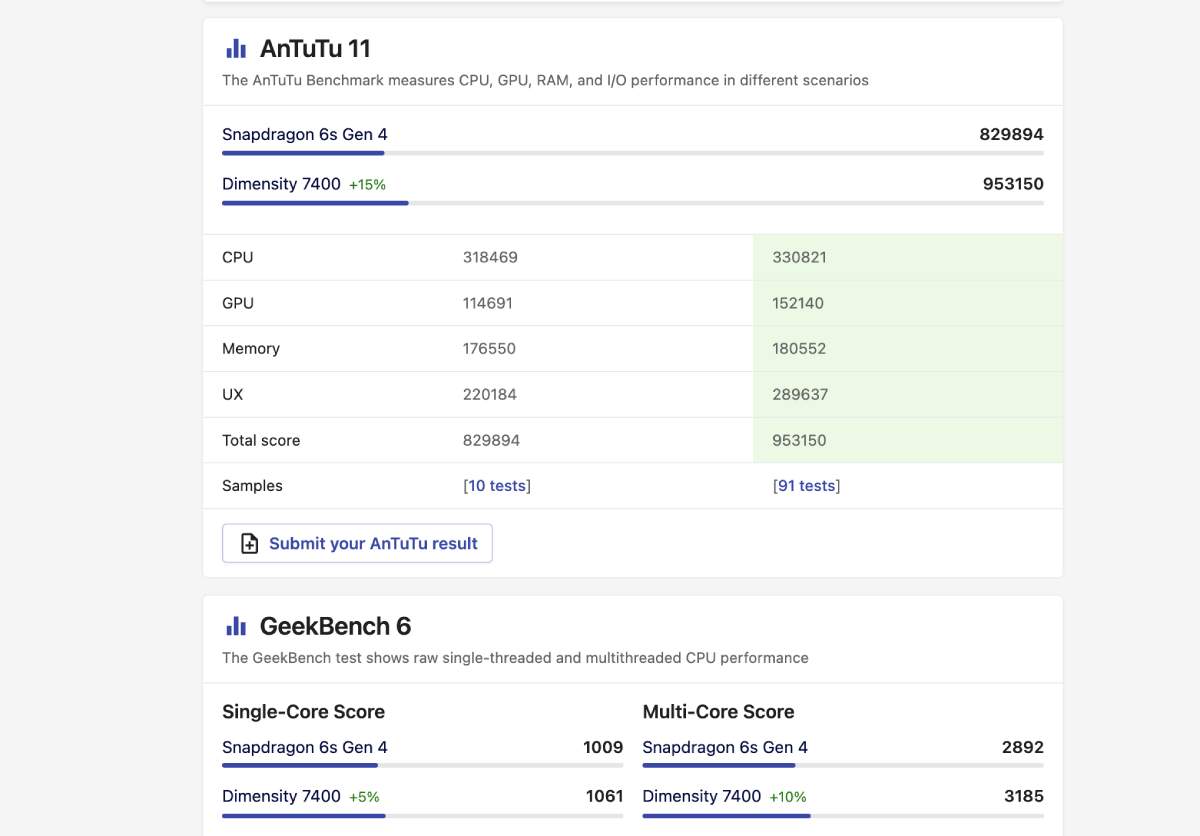
Task: Click the GeekBench 6 bar chart icon
Action: [236, 626]
